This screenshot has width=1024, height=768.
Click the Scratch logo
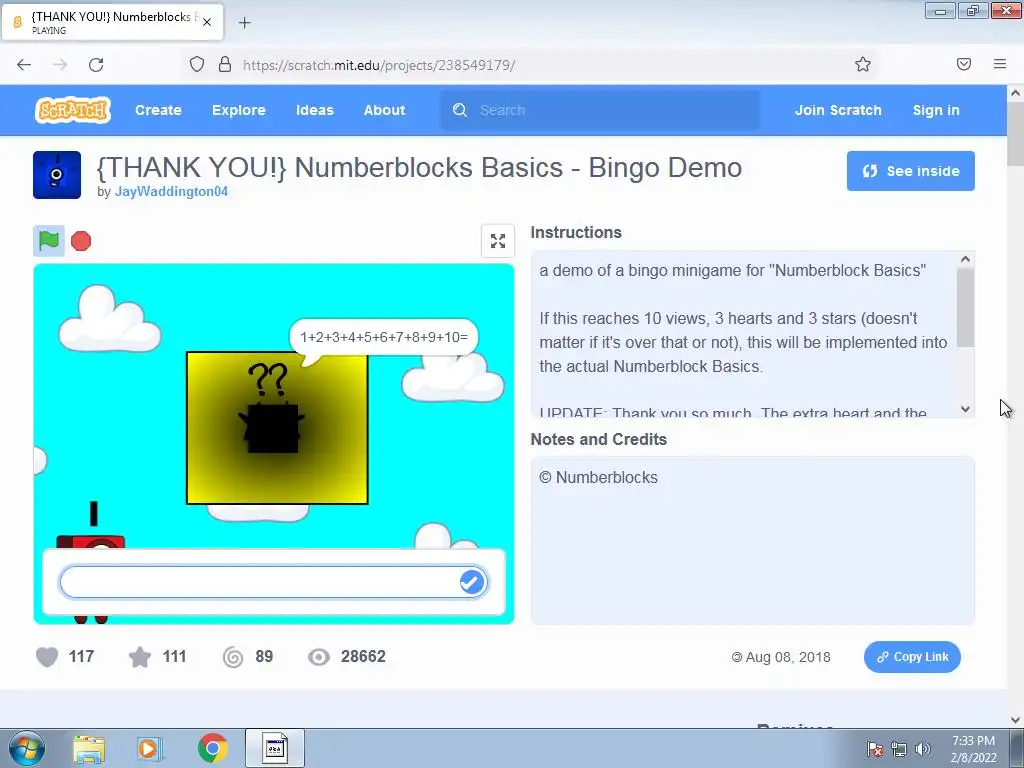(72, 110)
